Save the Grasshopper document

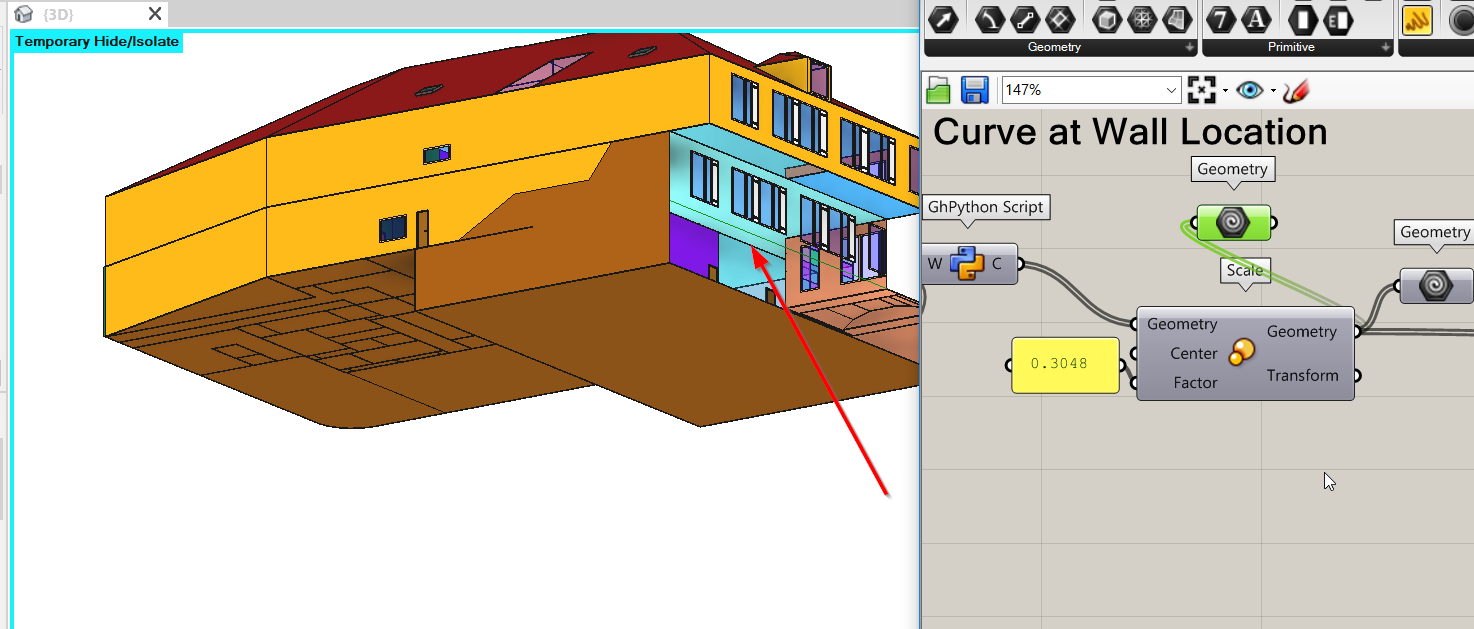[x=975, y=90]
